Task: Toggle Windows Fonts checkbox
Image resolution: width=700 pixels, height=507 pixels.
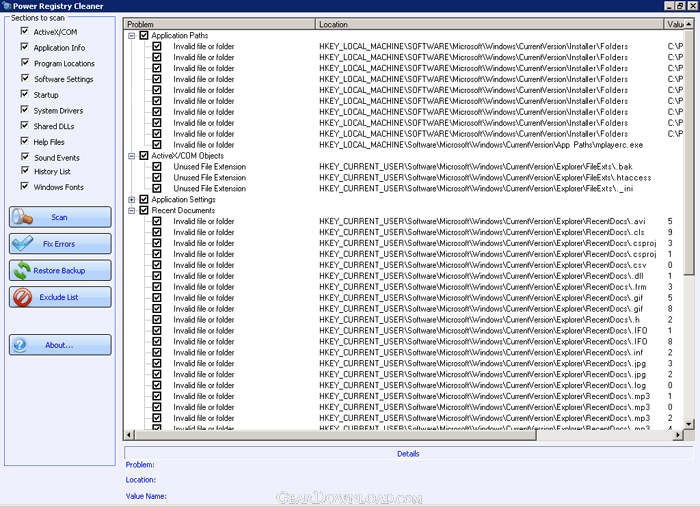Action: click(25, 186)
